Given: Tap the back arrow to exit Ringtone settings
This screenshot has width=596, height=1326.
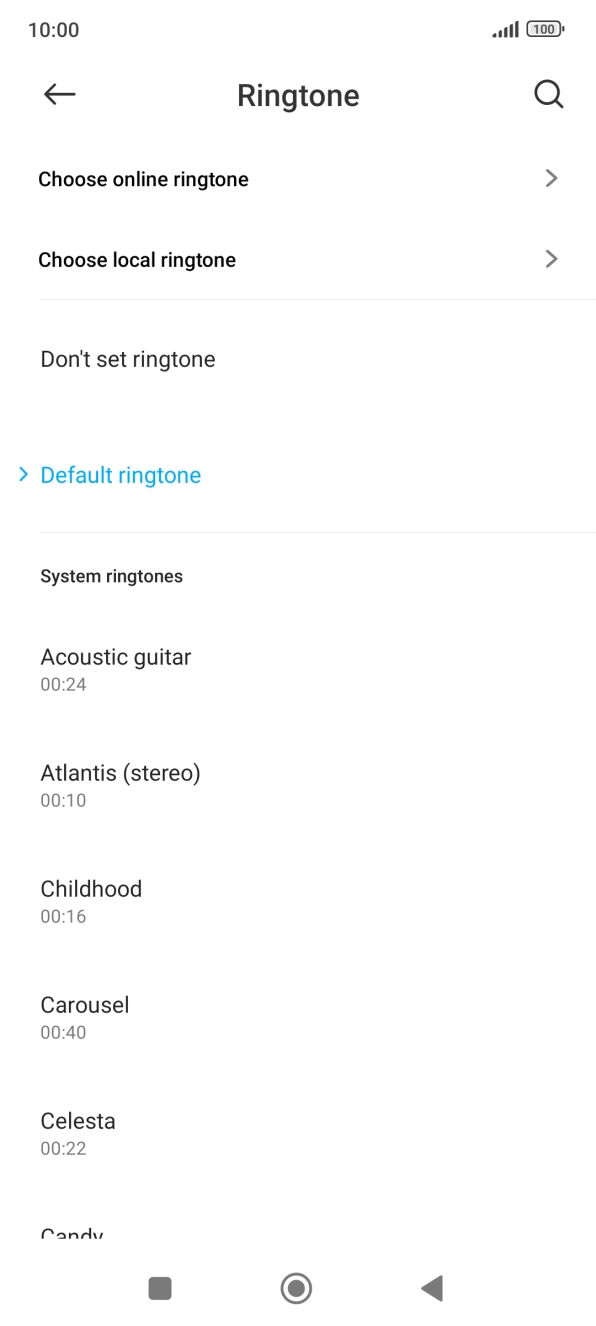Looking at the screenshot, I should [59, 94].
